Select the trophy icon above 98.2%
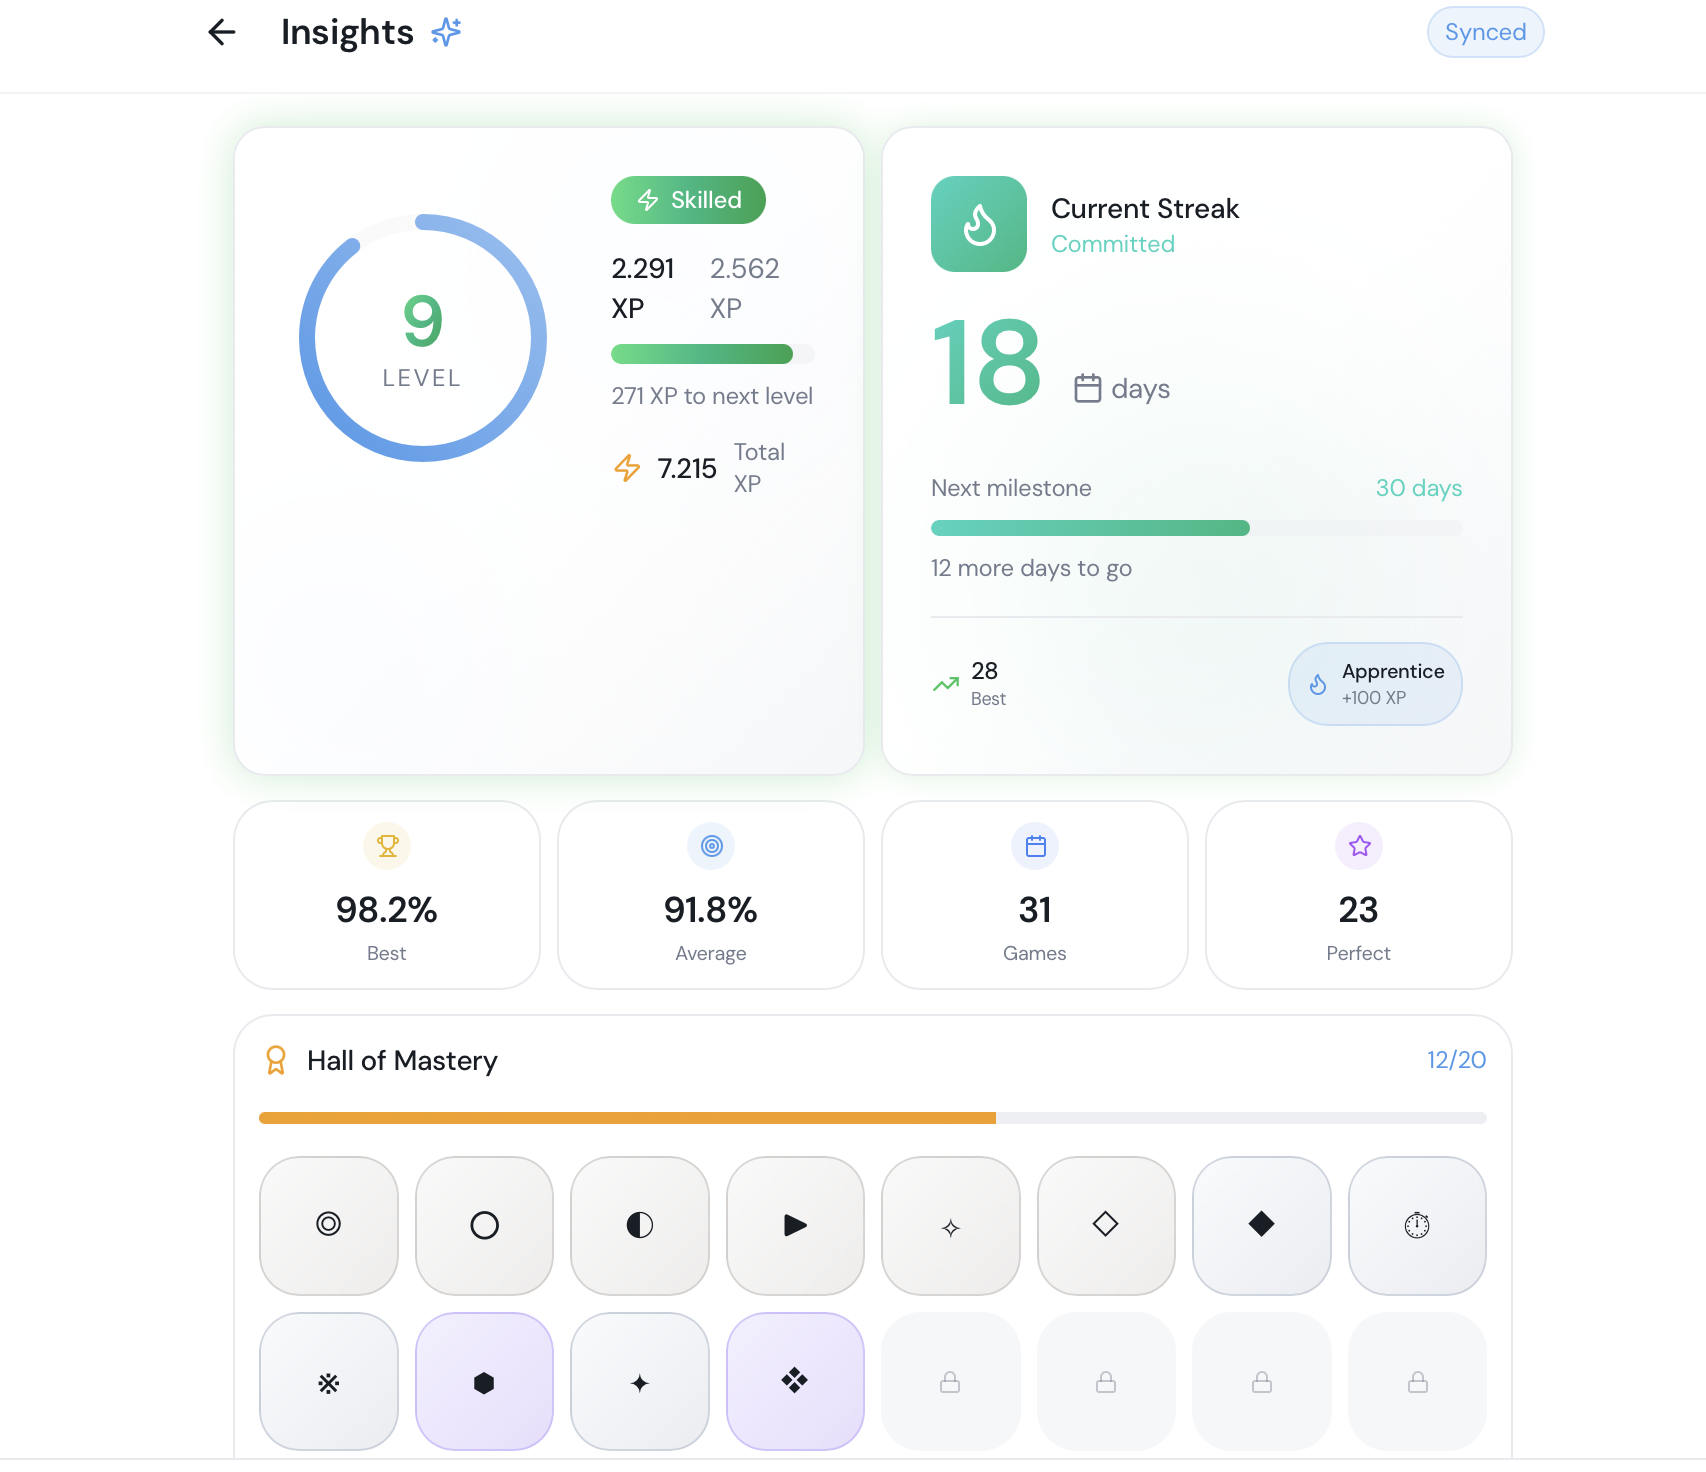The height and width of the screenshot is (1472, 1706). 386,846
